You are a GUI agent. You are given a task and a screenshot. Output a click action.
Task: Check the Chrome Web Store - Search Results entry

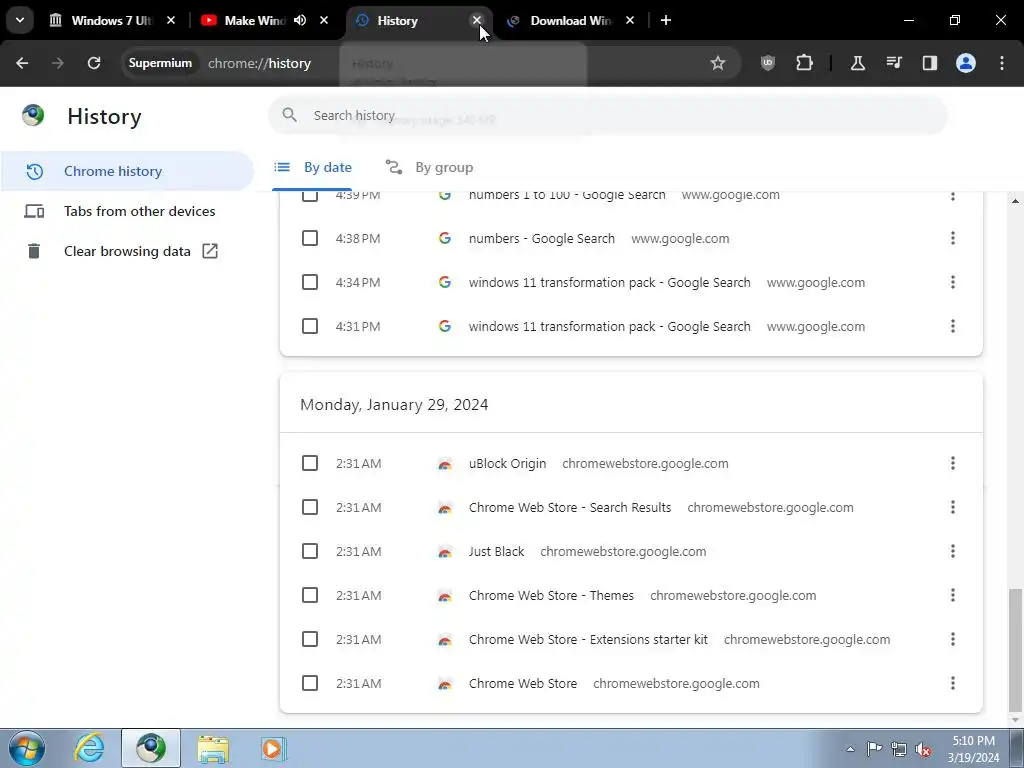click(x=310, y=507)
